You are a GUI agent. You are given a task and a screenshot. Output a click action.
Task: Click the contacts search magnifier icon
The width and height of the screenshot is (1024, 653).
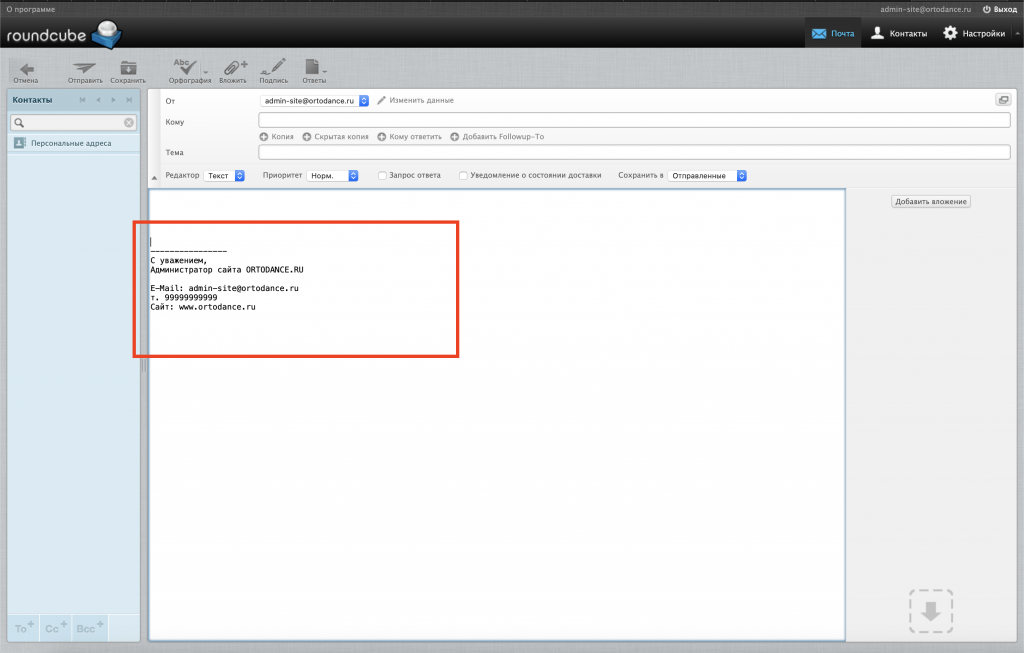tap(19, 123)
